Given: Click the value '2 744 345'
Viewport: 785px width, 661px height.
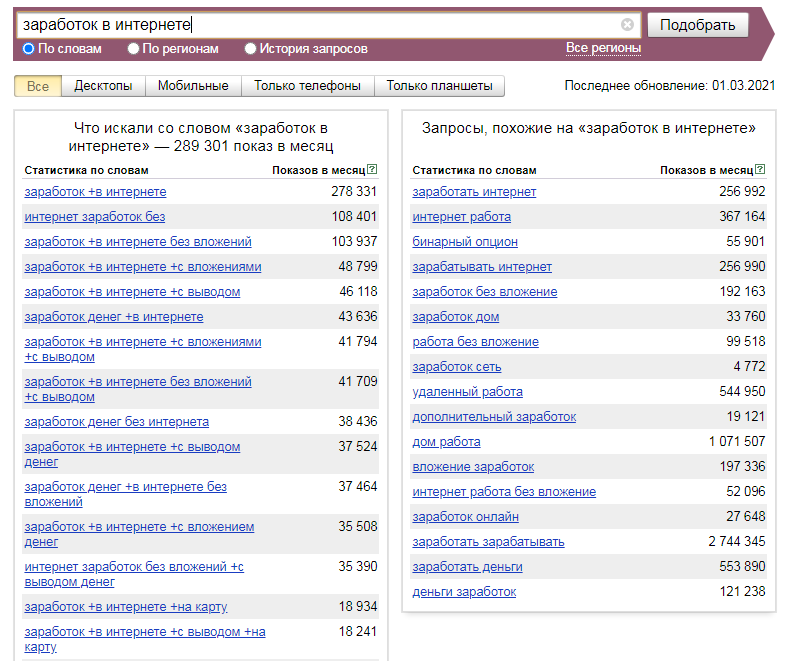Looking at the screenshot, I should 736,541.
